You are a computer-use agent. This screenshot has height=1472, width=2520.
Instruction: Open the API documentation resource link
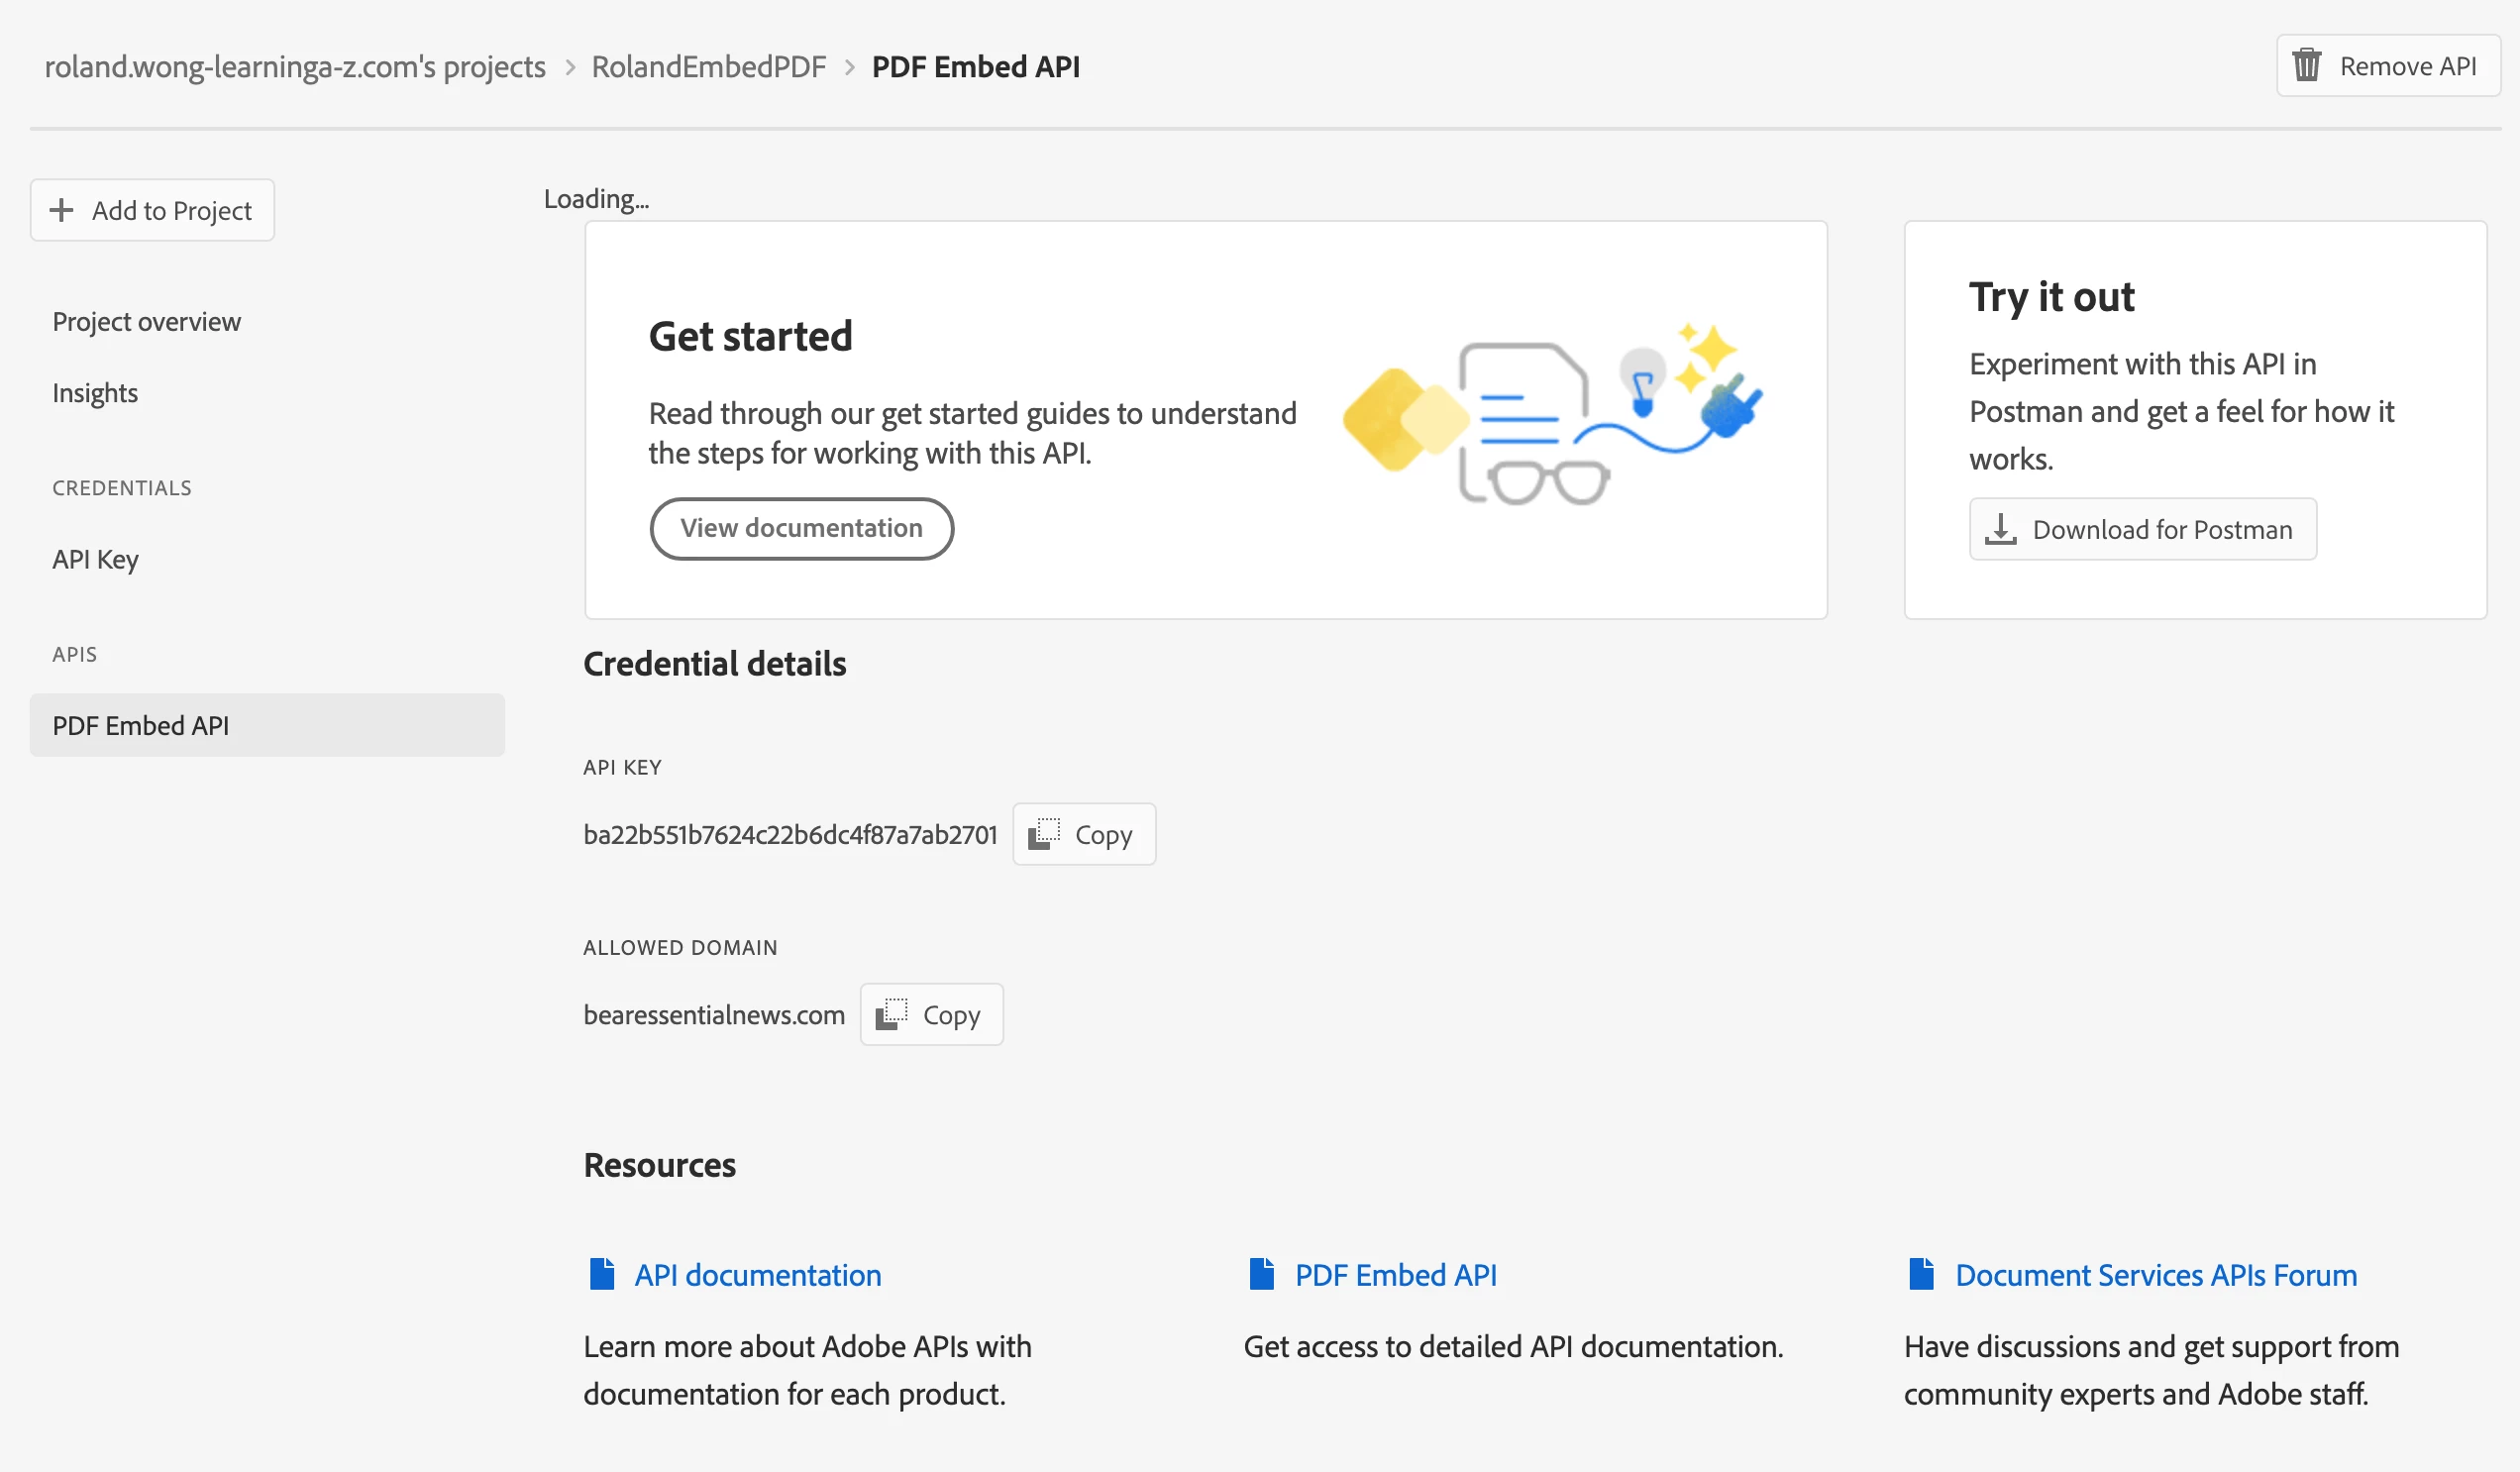758,1275
